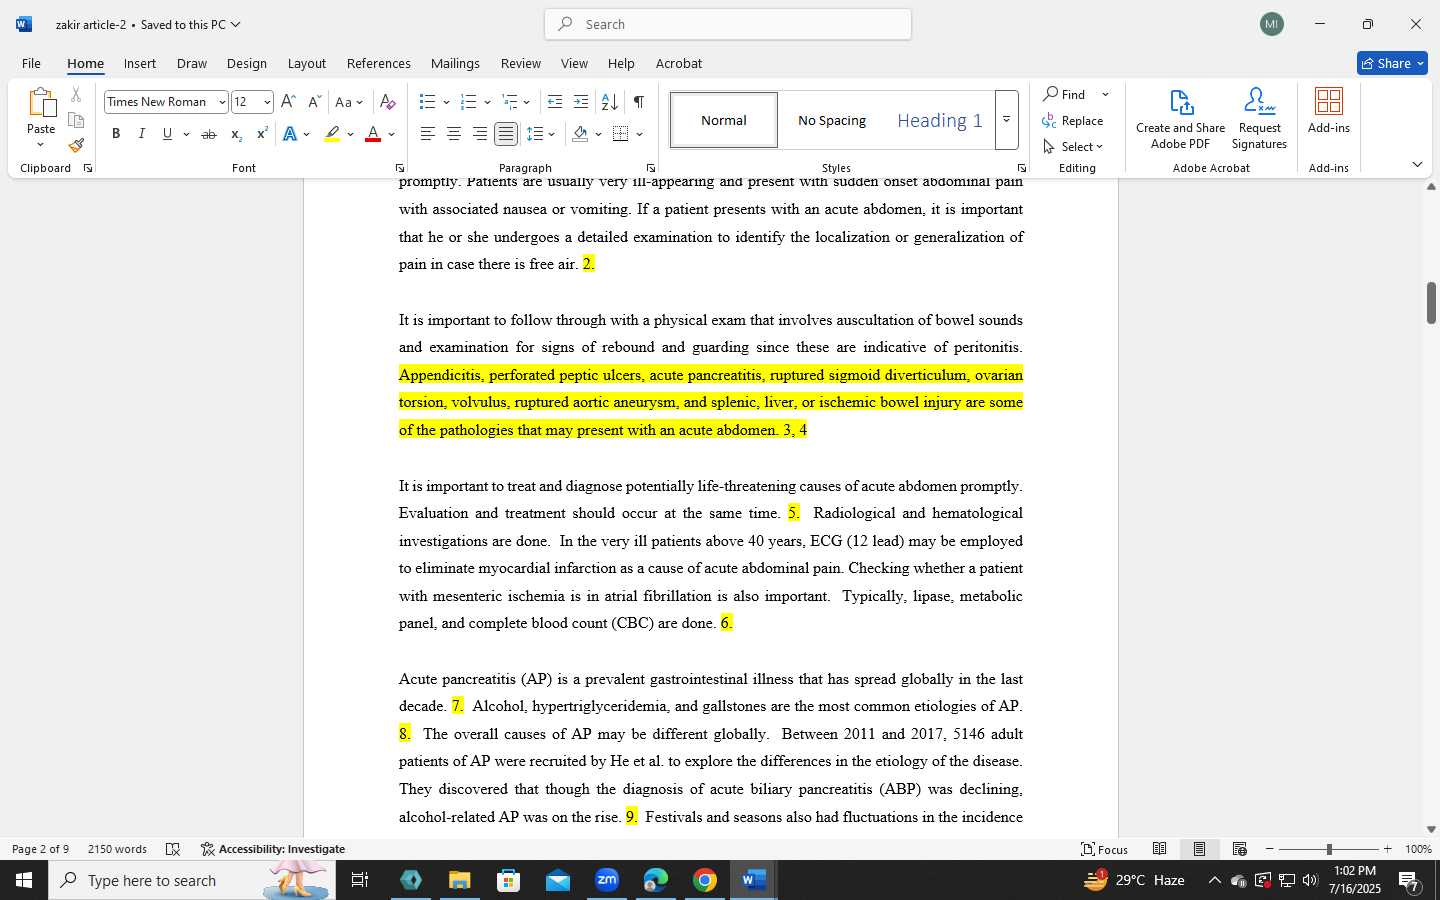This screenshot has width=1440, height=900.
Task: Shrink font size with smaller A icon
Action: tap(314, 102)
